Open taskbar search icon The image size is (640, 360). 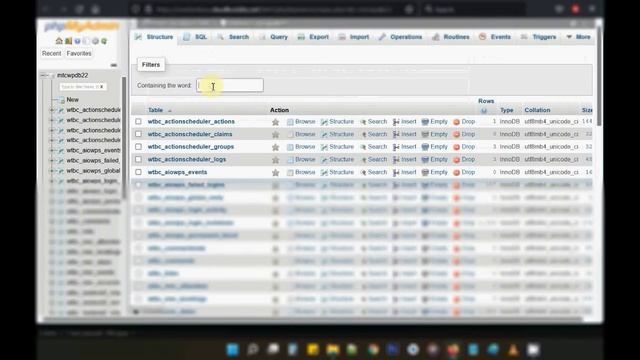[x=253, y=350]
